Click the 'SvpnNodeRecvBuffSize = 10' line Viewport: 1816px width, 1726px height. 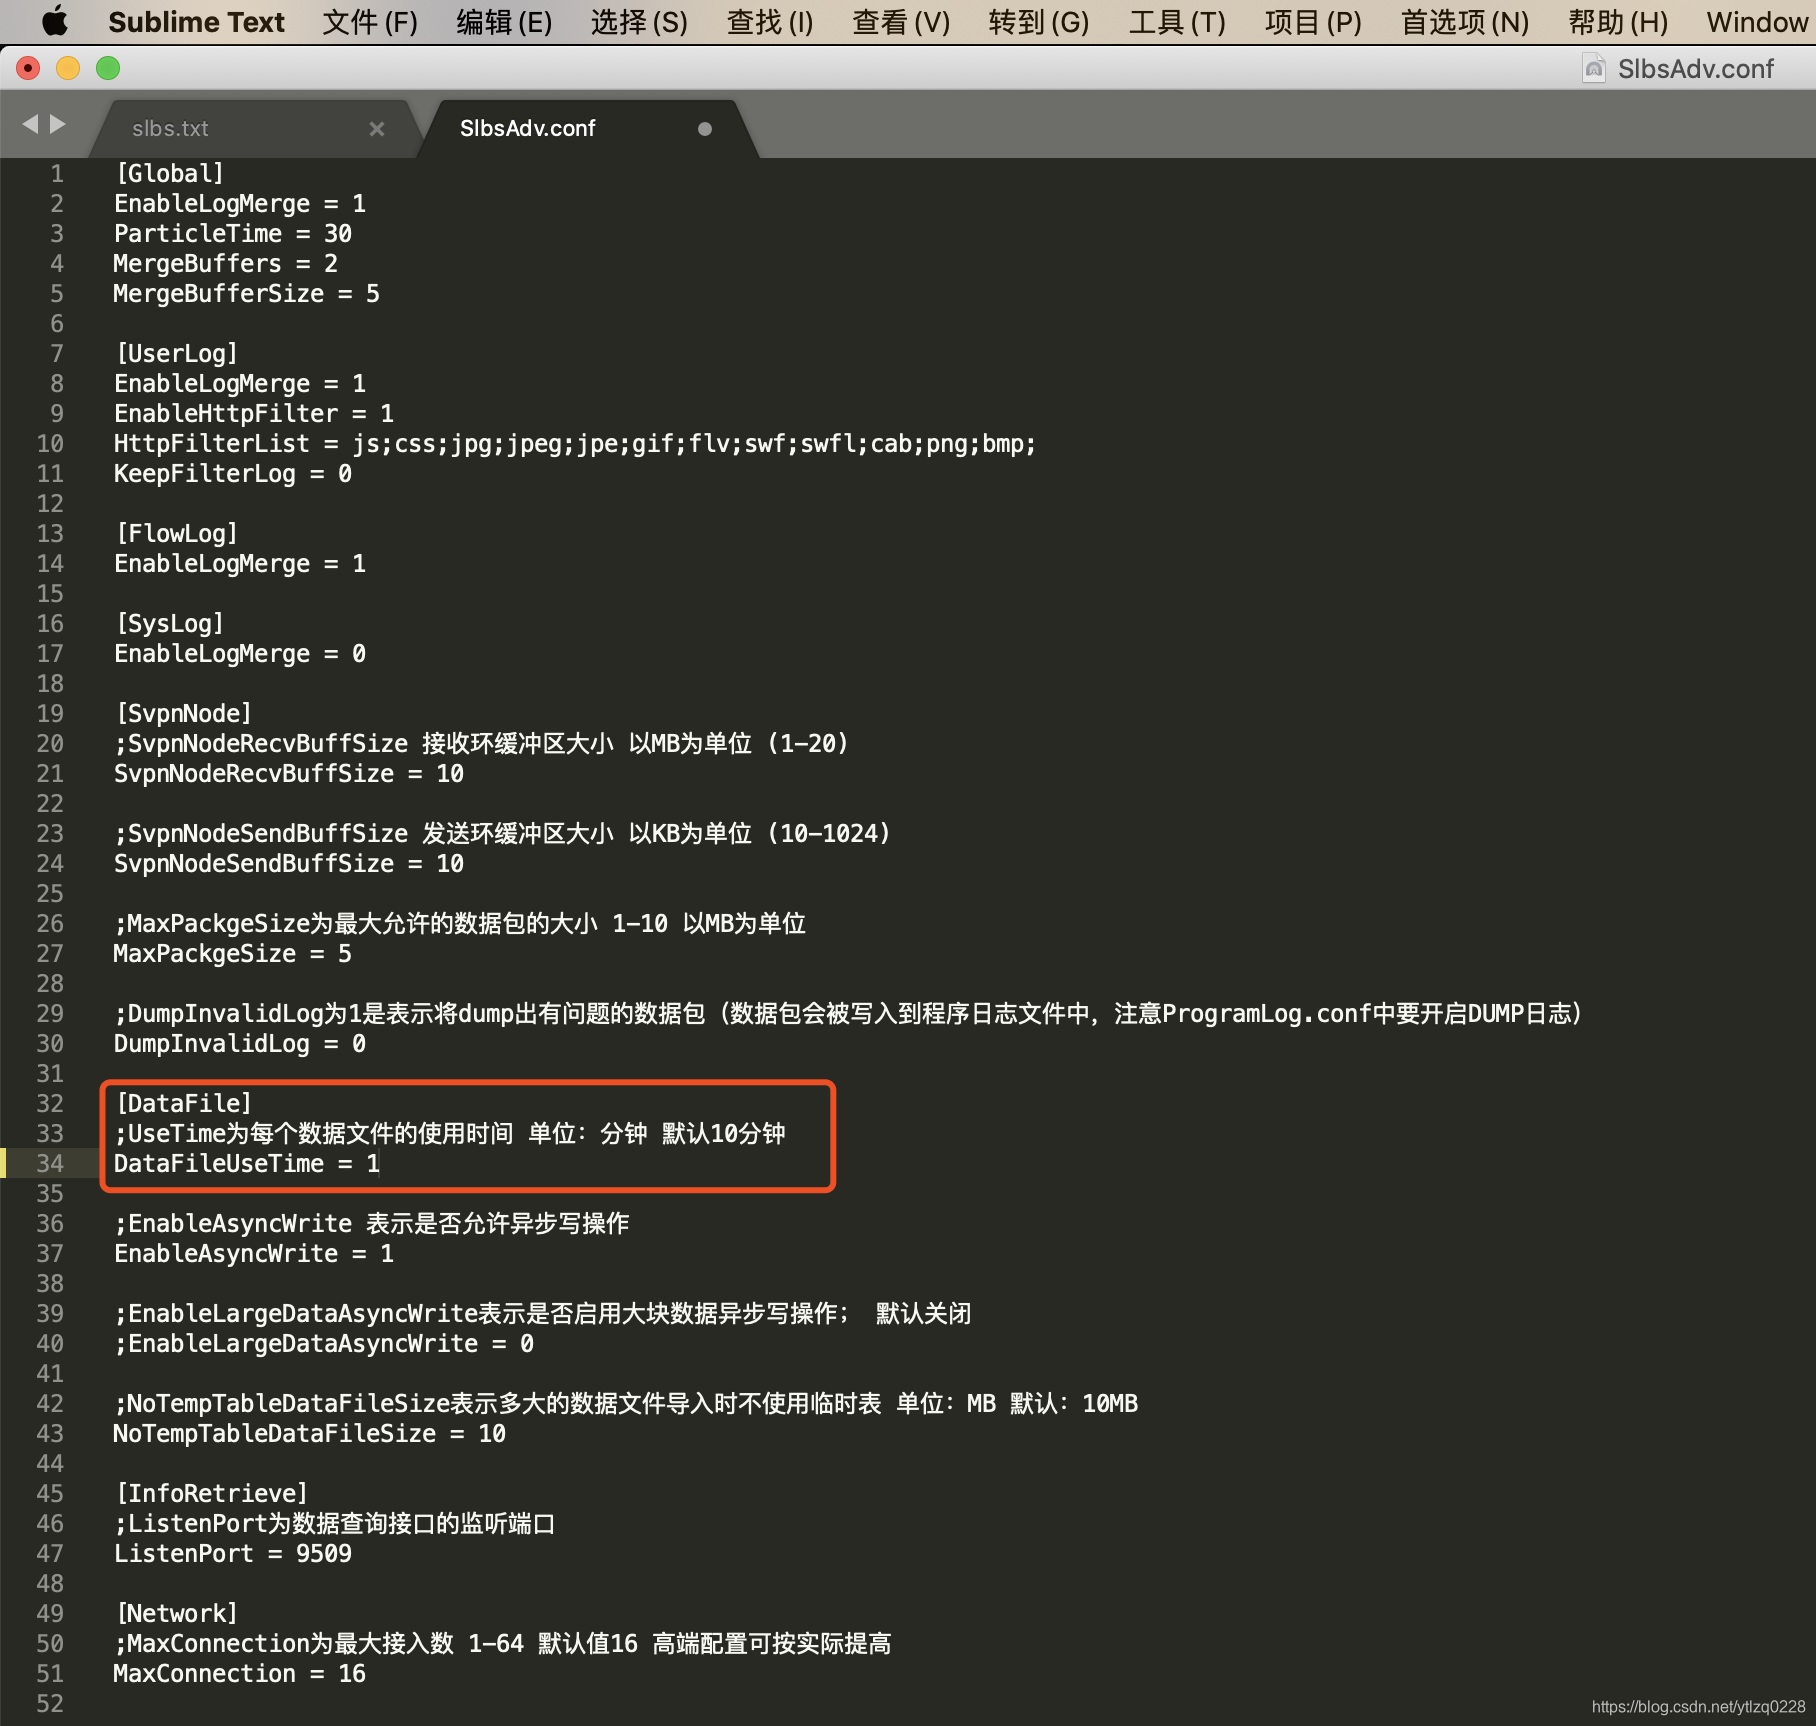288,773
